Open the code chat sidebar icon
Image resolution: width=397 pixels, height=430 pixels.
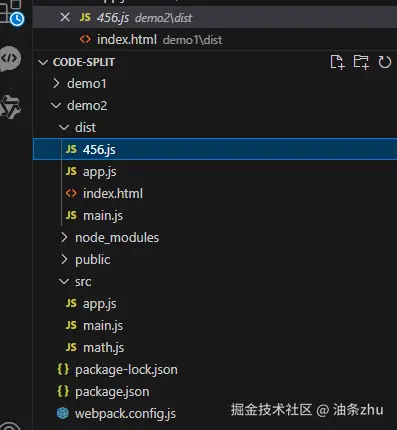pos(10,59)
